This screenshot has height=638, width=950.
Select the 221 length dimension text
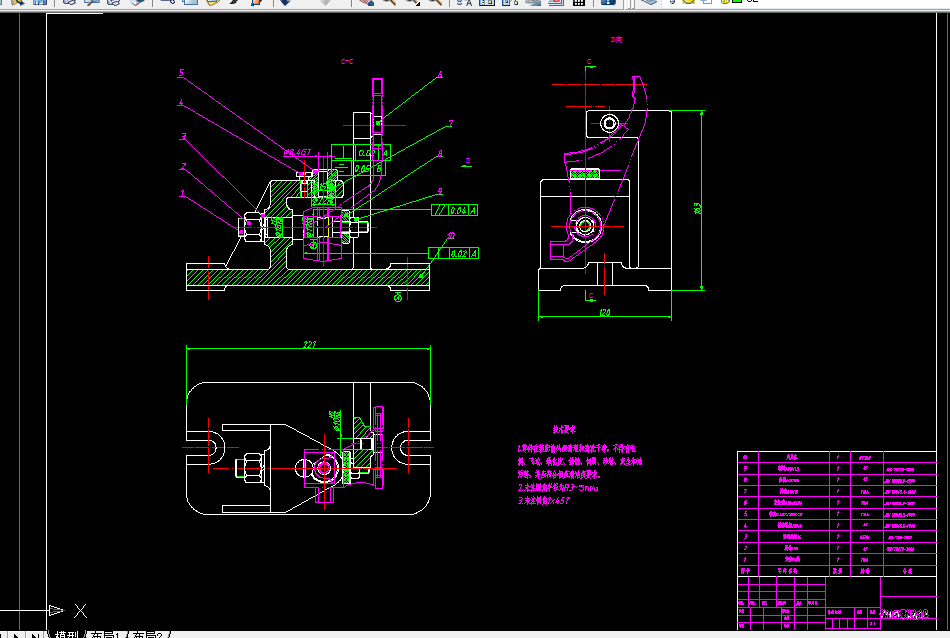[x=310, y=344]
